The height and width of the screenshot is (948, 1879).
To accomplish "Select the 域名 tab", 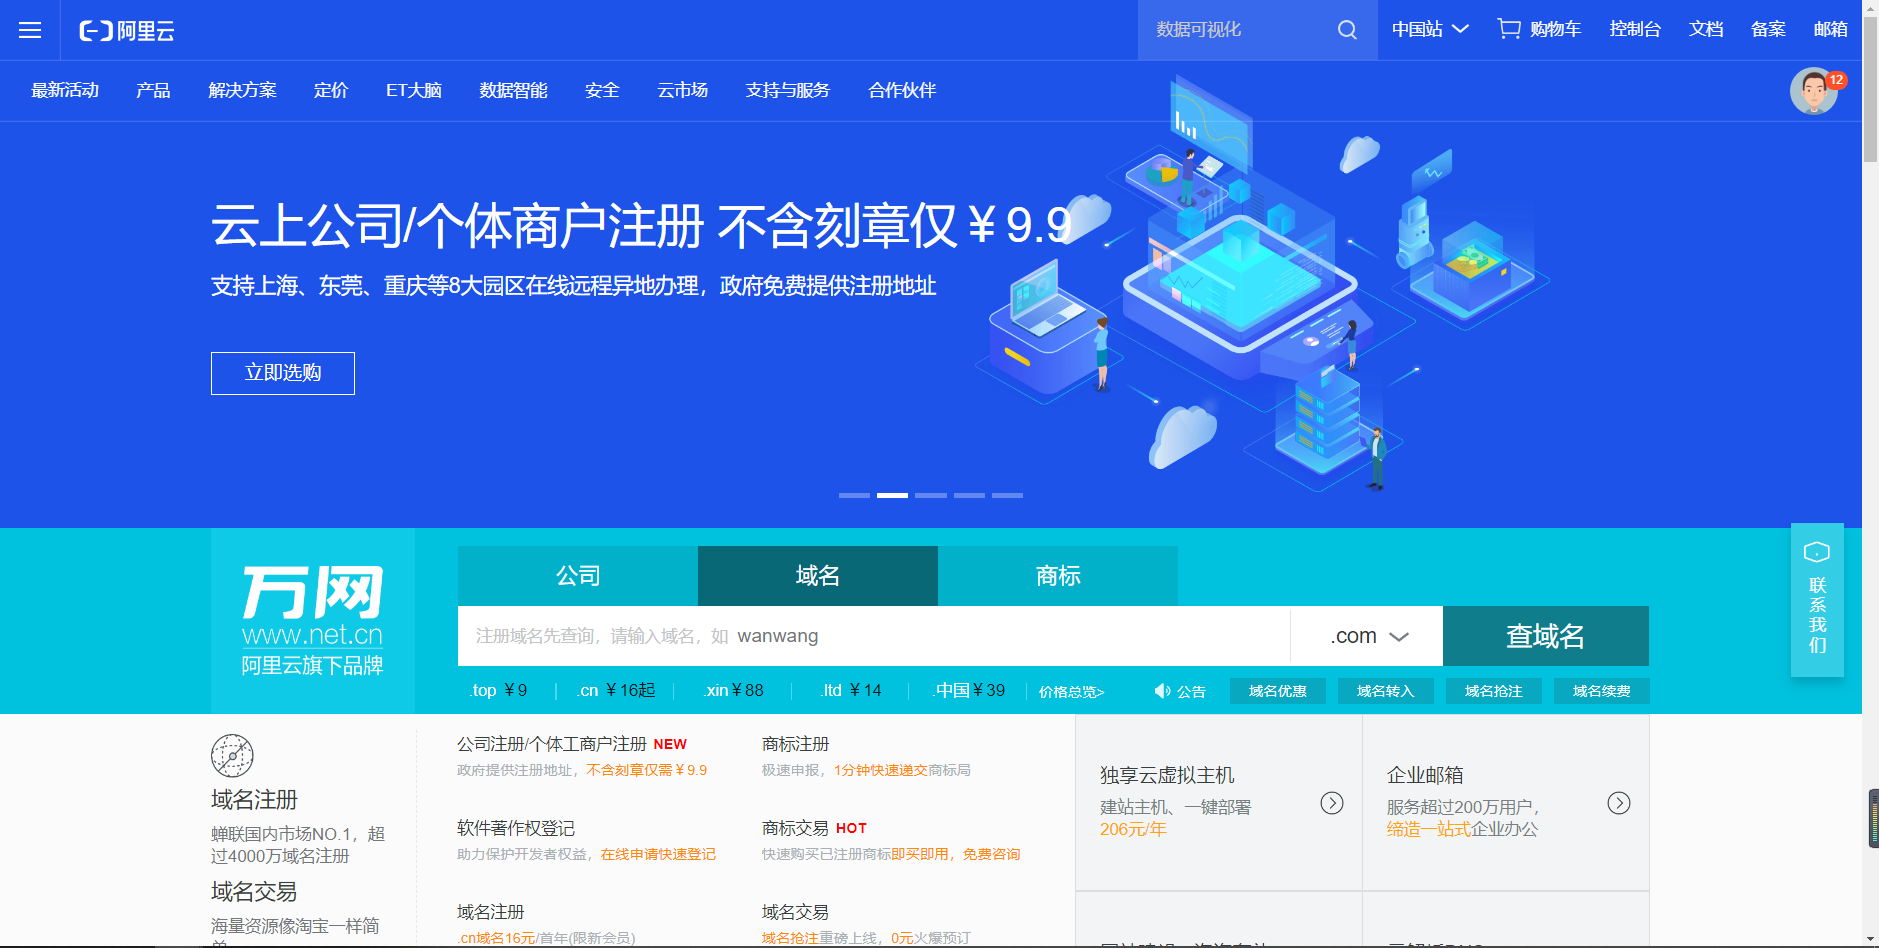I will [x=818, y=576].
